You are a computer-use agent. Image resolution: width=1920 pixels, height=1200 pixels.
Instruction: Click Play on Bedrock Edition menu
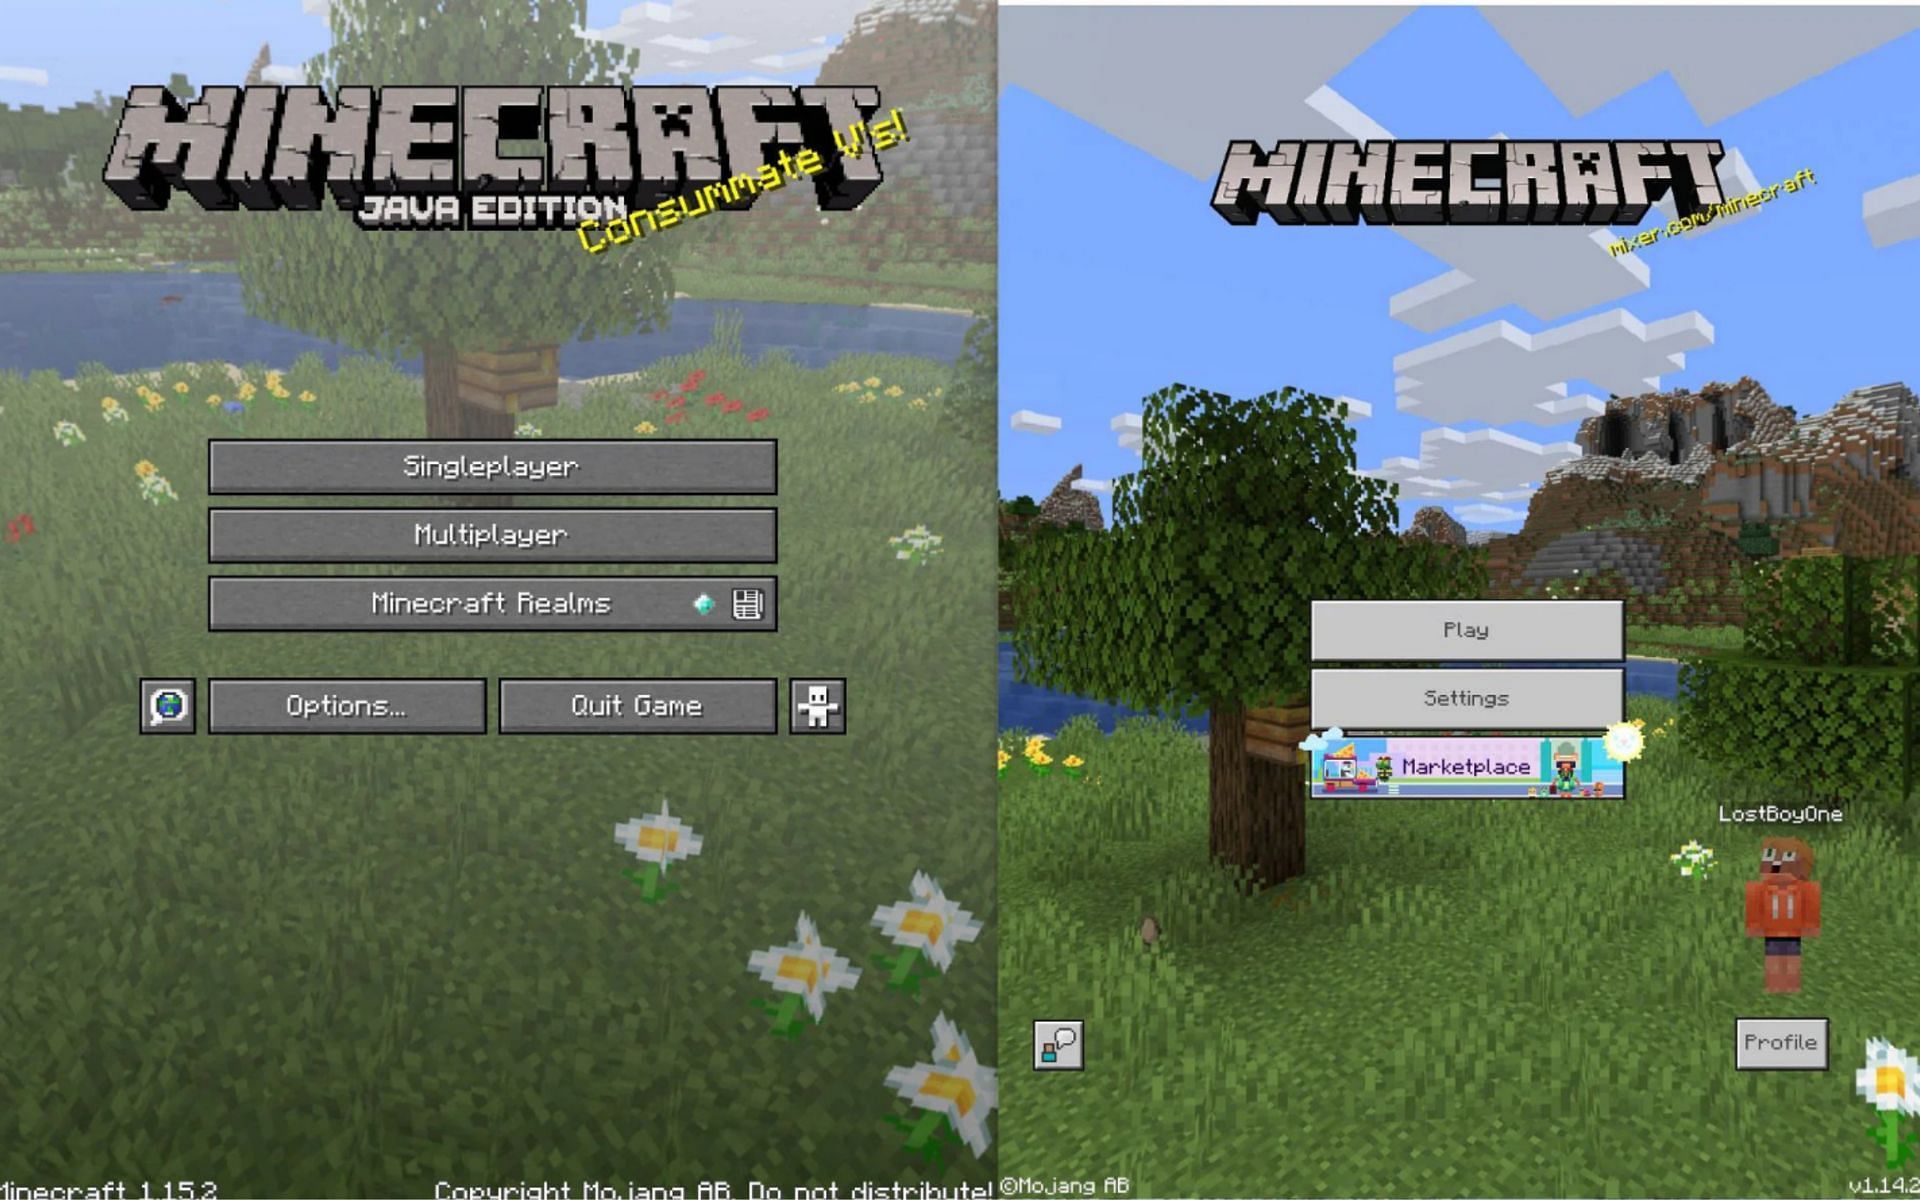click(x=1465, y=629)
